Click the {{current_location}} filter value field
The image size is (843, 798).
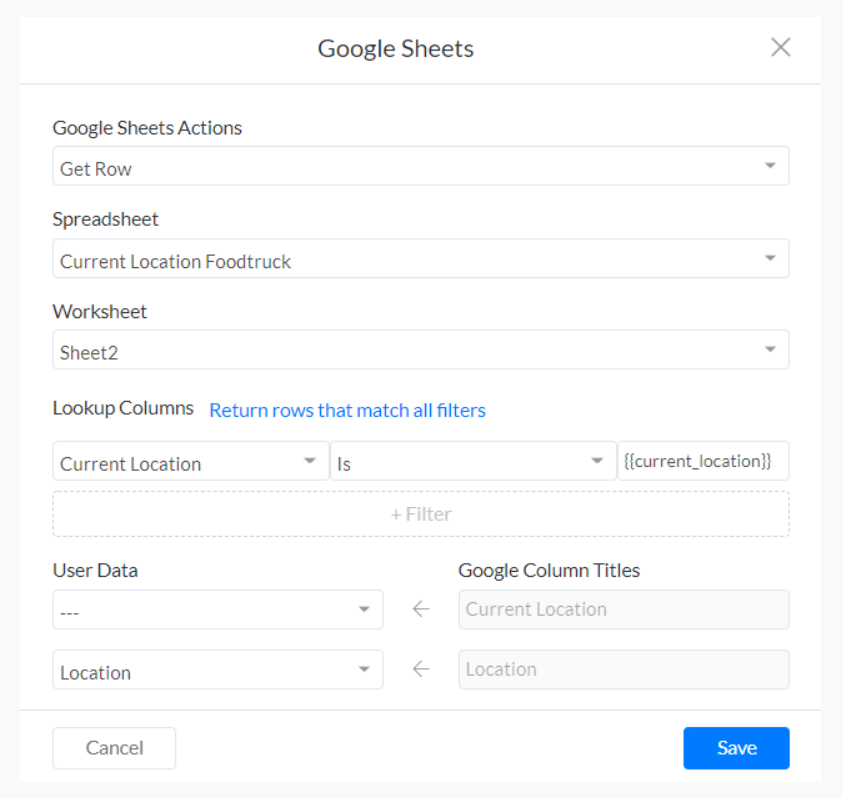702,462
